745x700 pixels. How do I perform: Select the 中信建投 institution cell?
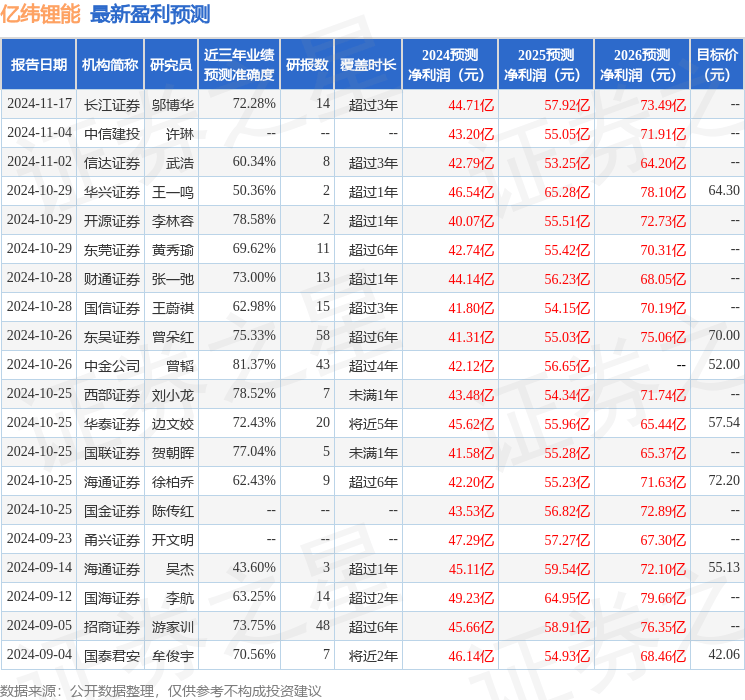coord(112,134)
